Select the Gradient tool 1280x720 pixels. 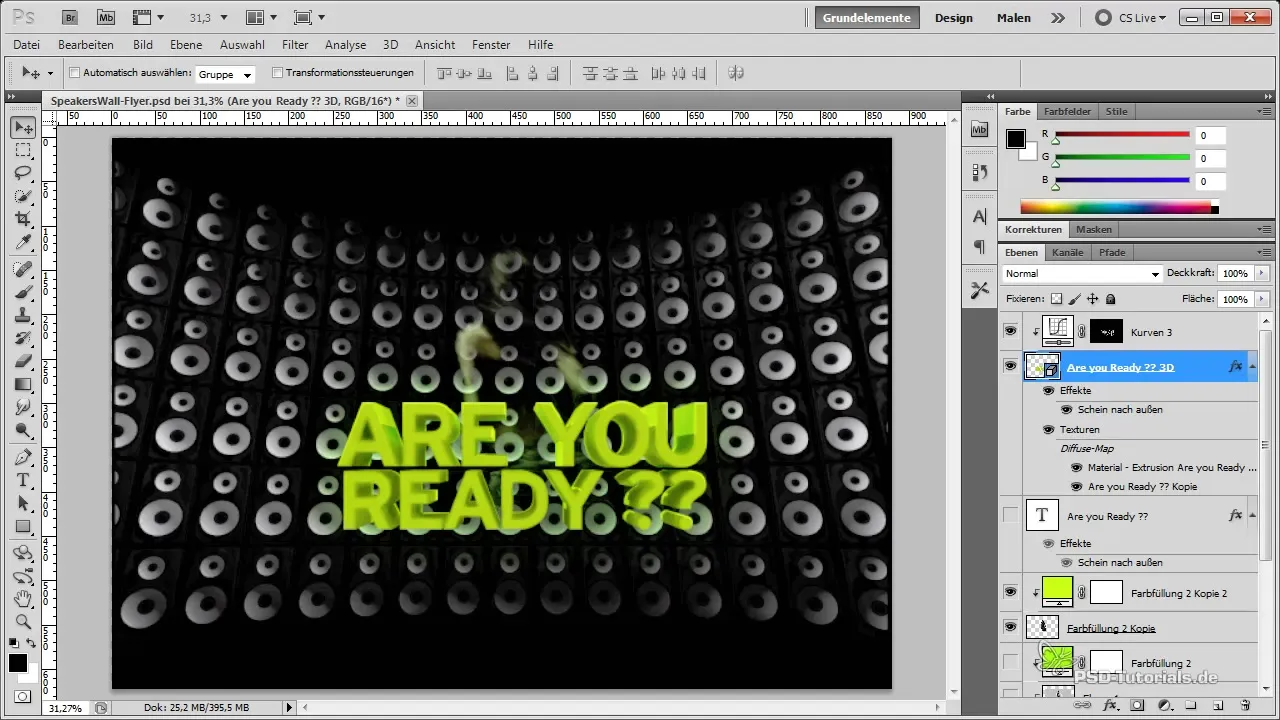click(x=23, y=384)
